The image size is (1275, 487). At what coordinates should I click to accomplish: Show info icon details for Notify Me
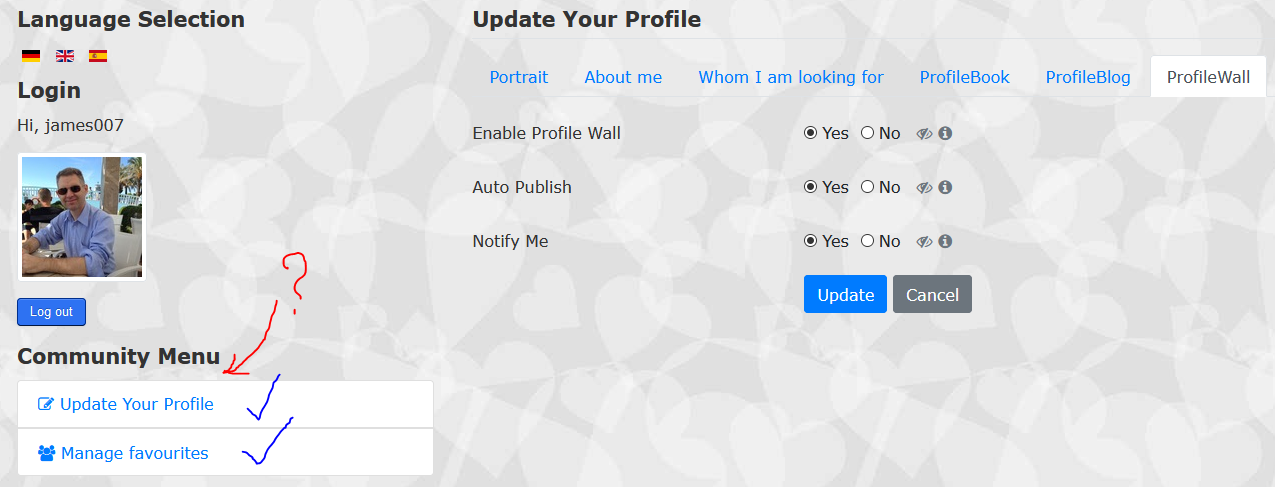pyautogui.click(x=945, y=241)
